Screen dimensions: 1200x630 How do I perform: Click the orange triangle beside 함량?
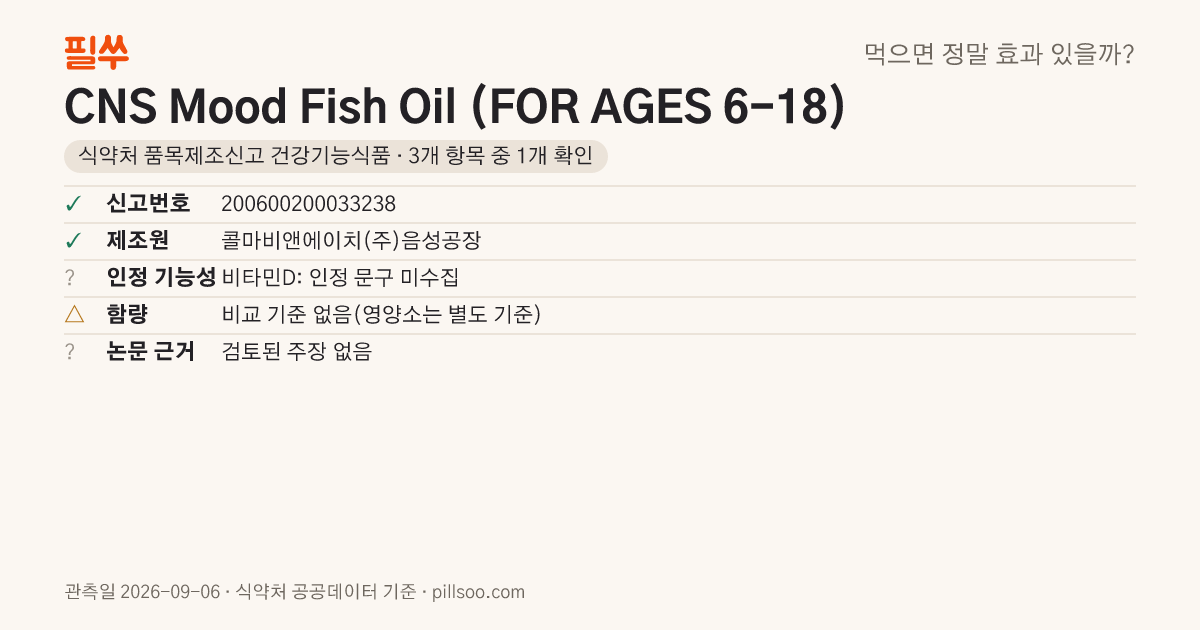coord(74,315)
